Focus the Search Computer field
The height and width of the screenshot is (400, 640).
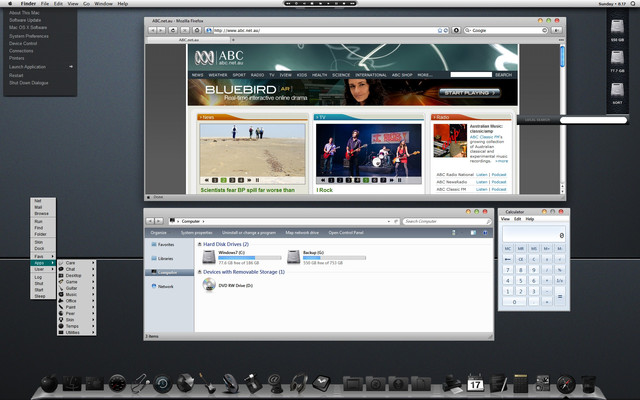coord(447,221)
